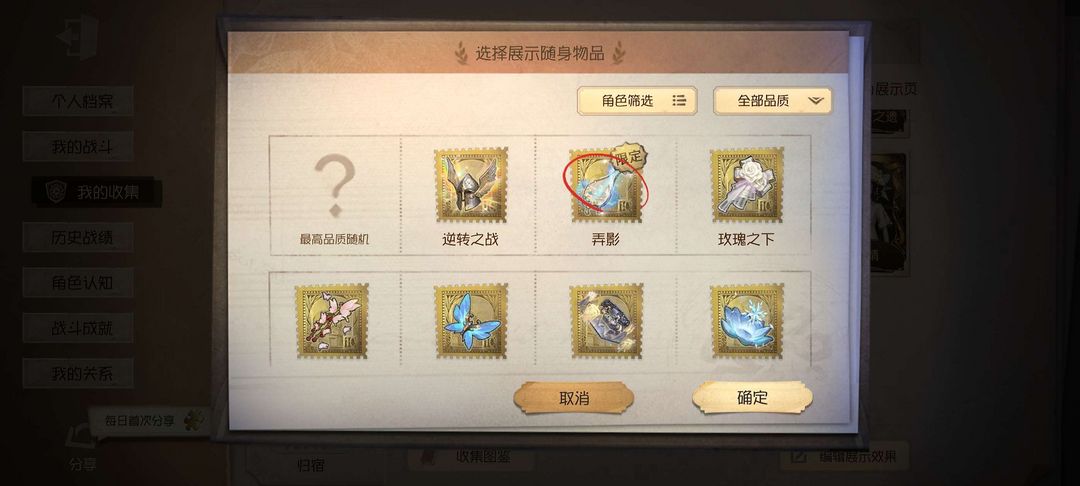This screenshot has height=486, width=1080.
Task: Select the 逆转之战 helmet stamp
Action: 470,184
